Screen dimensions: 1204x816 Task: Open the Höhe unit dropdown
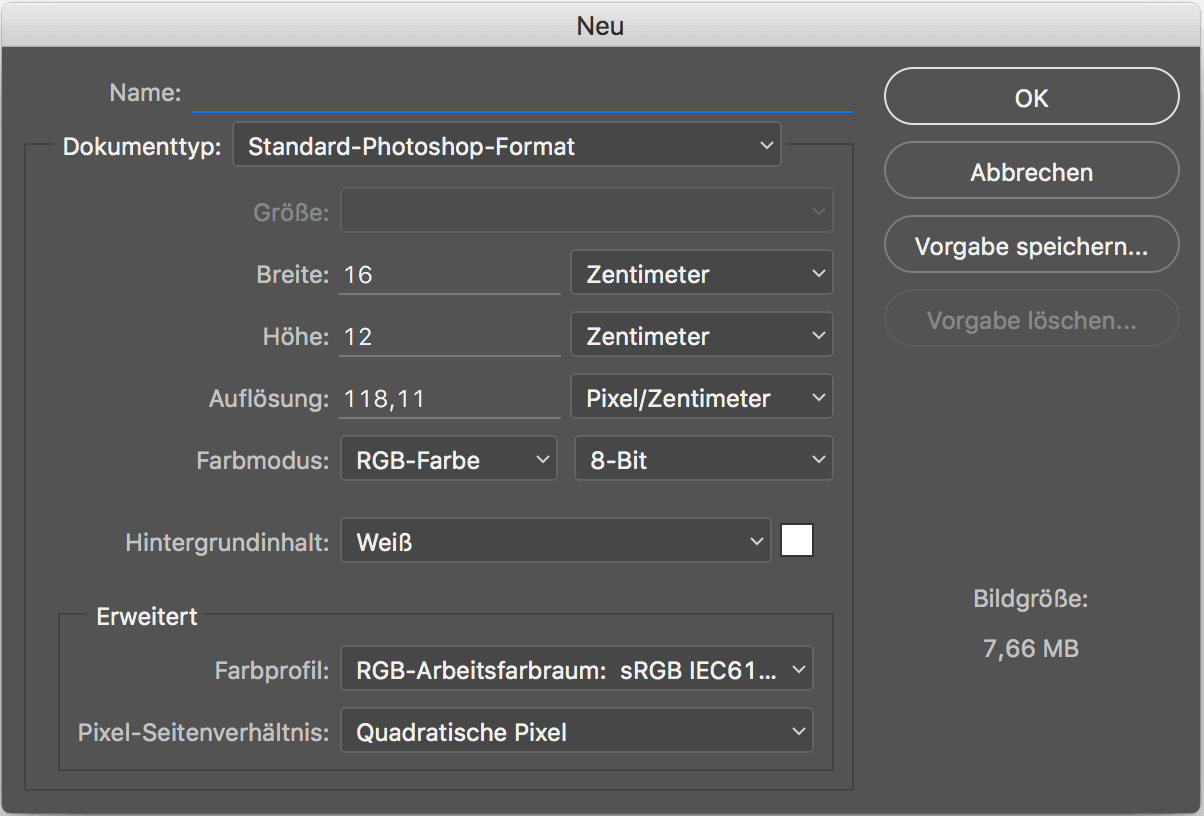701,334
